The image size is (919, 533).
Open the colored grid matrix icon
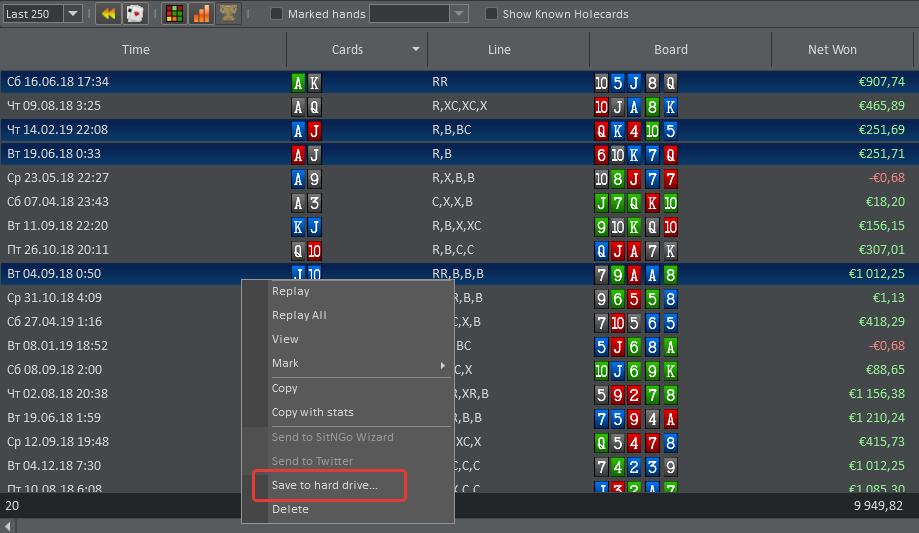click(174, 14)
